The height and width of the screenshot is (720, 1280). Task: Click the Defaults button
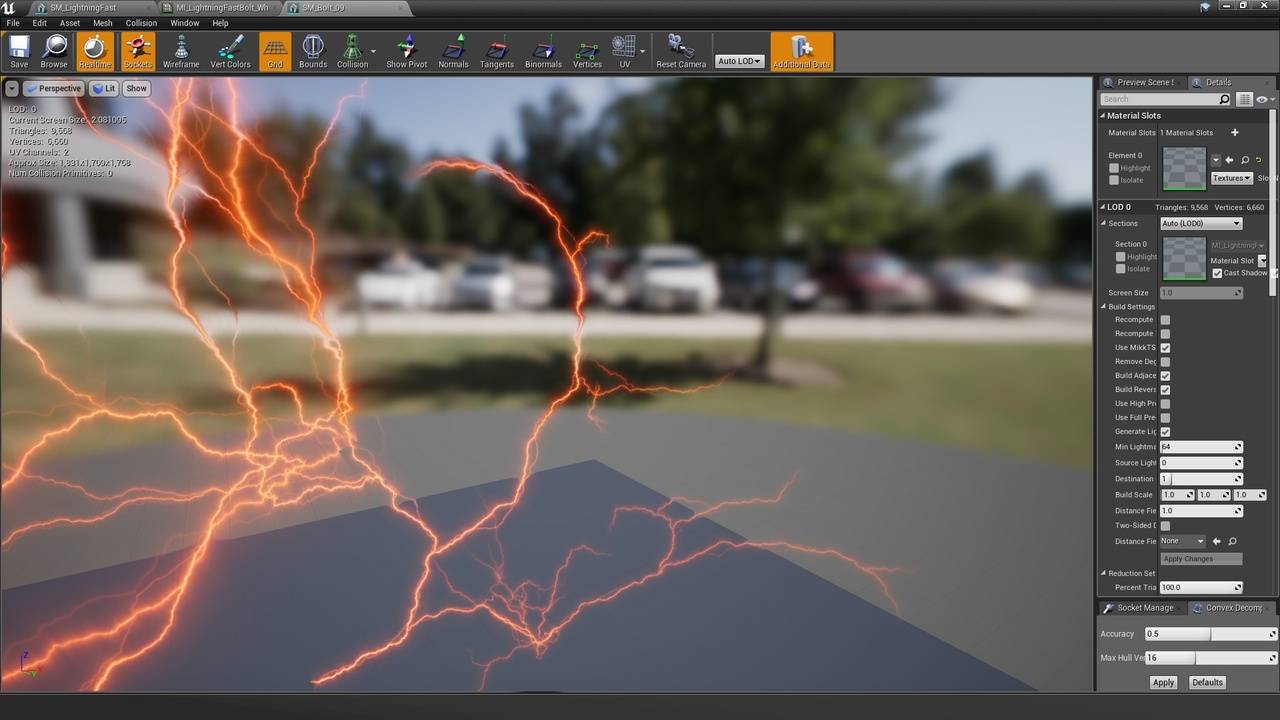point(1207,682)
